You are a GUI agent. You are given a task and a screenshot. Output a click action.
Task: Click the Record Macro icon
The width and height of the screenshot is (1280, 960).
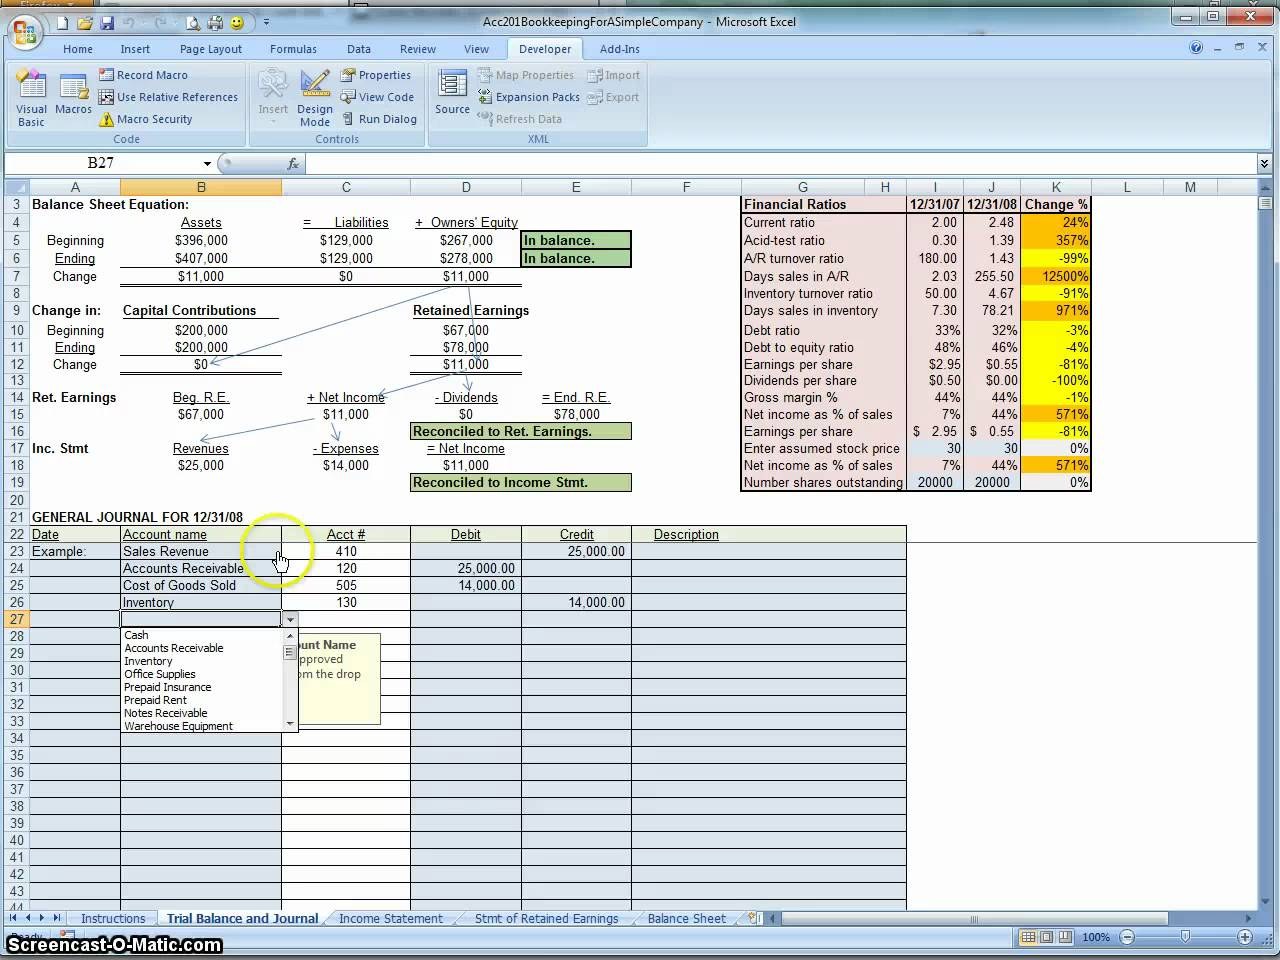point(107,75)
